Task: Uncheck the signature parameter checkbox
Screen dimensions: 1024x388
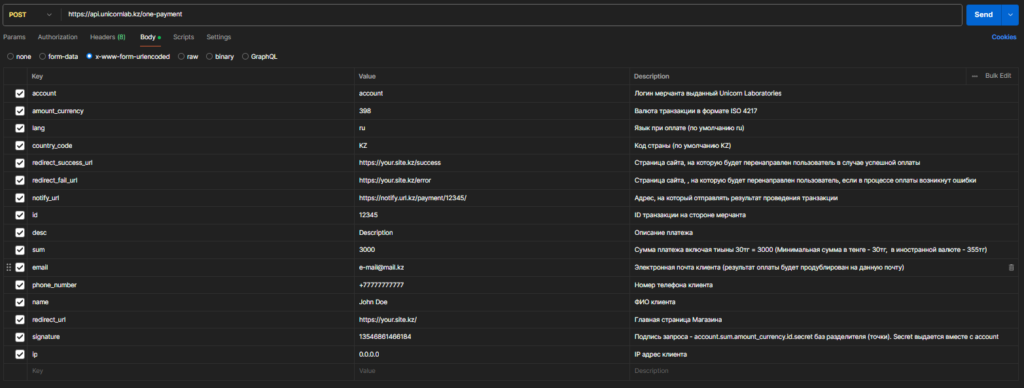Action: [20, 337]
